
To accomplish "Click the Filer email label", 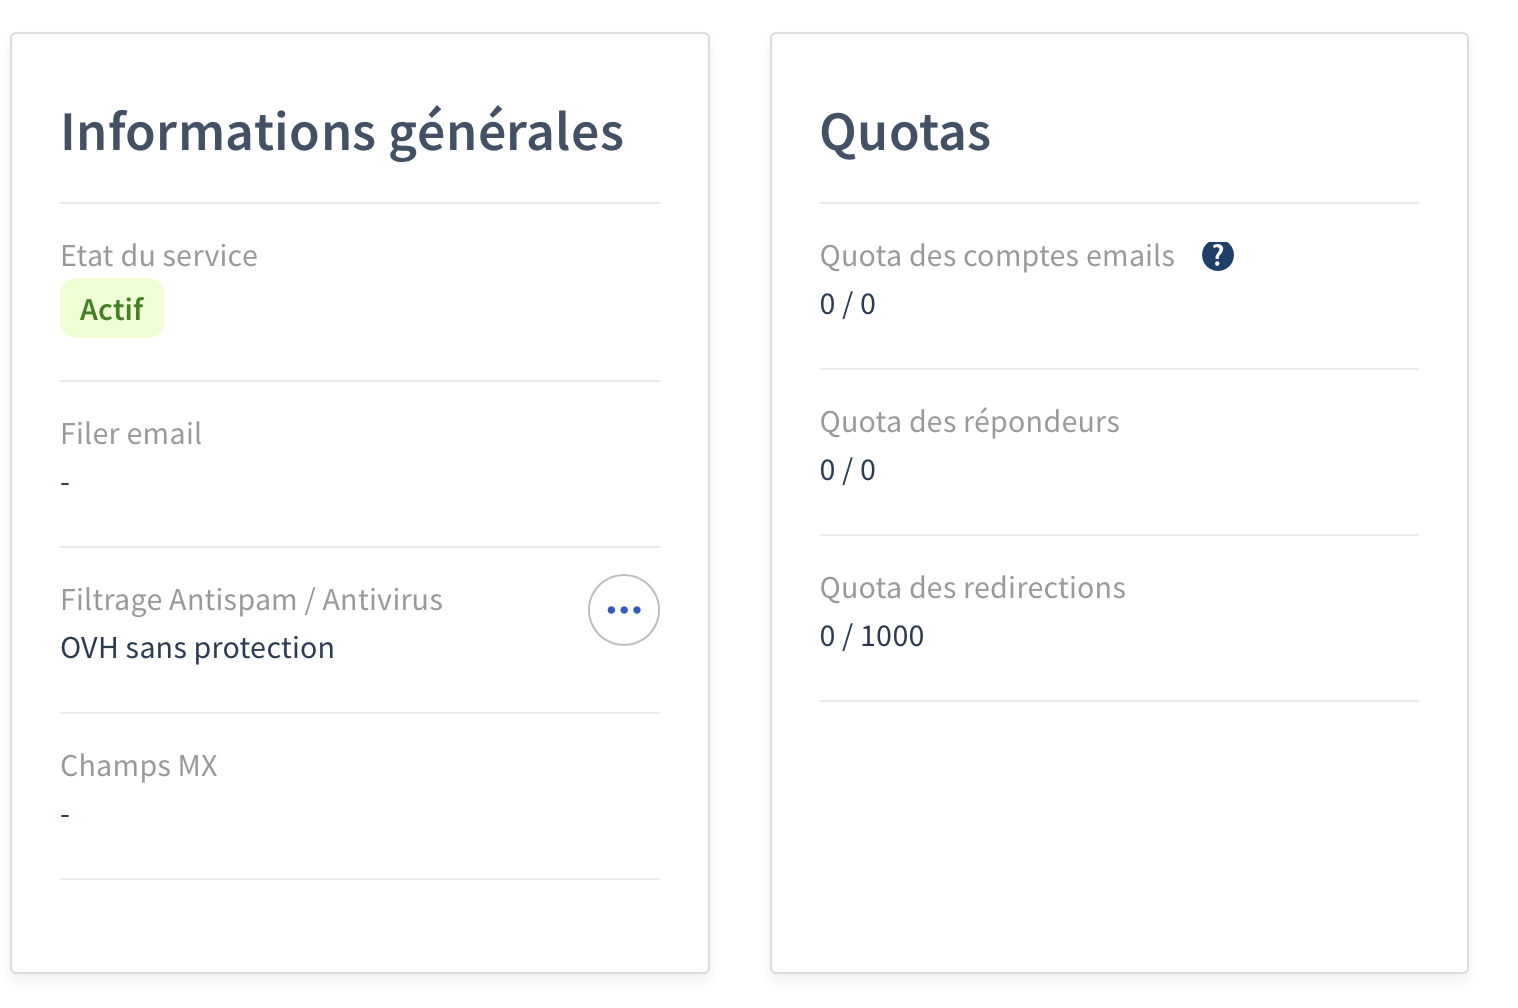I will click(131, 434).
